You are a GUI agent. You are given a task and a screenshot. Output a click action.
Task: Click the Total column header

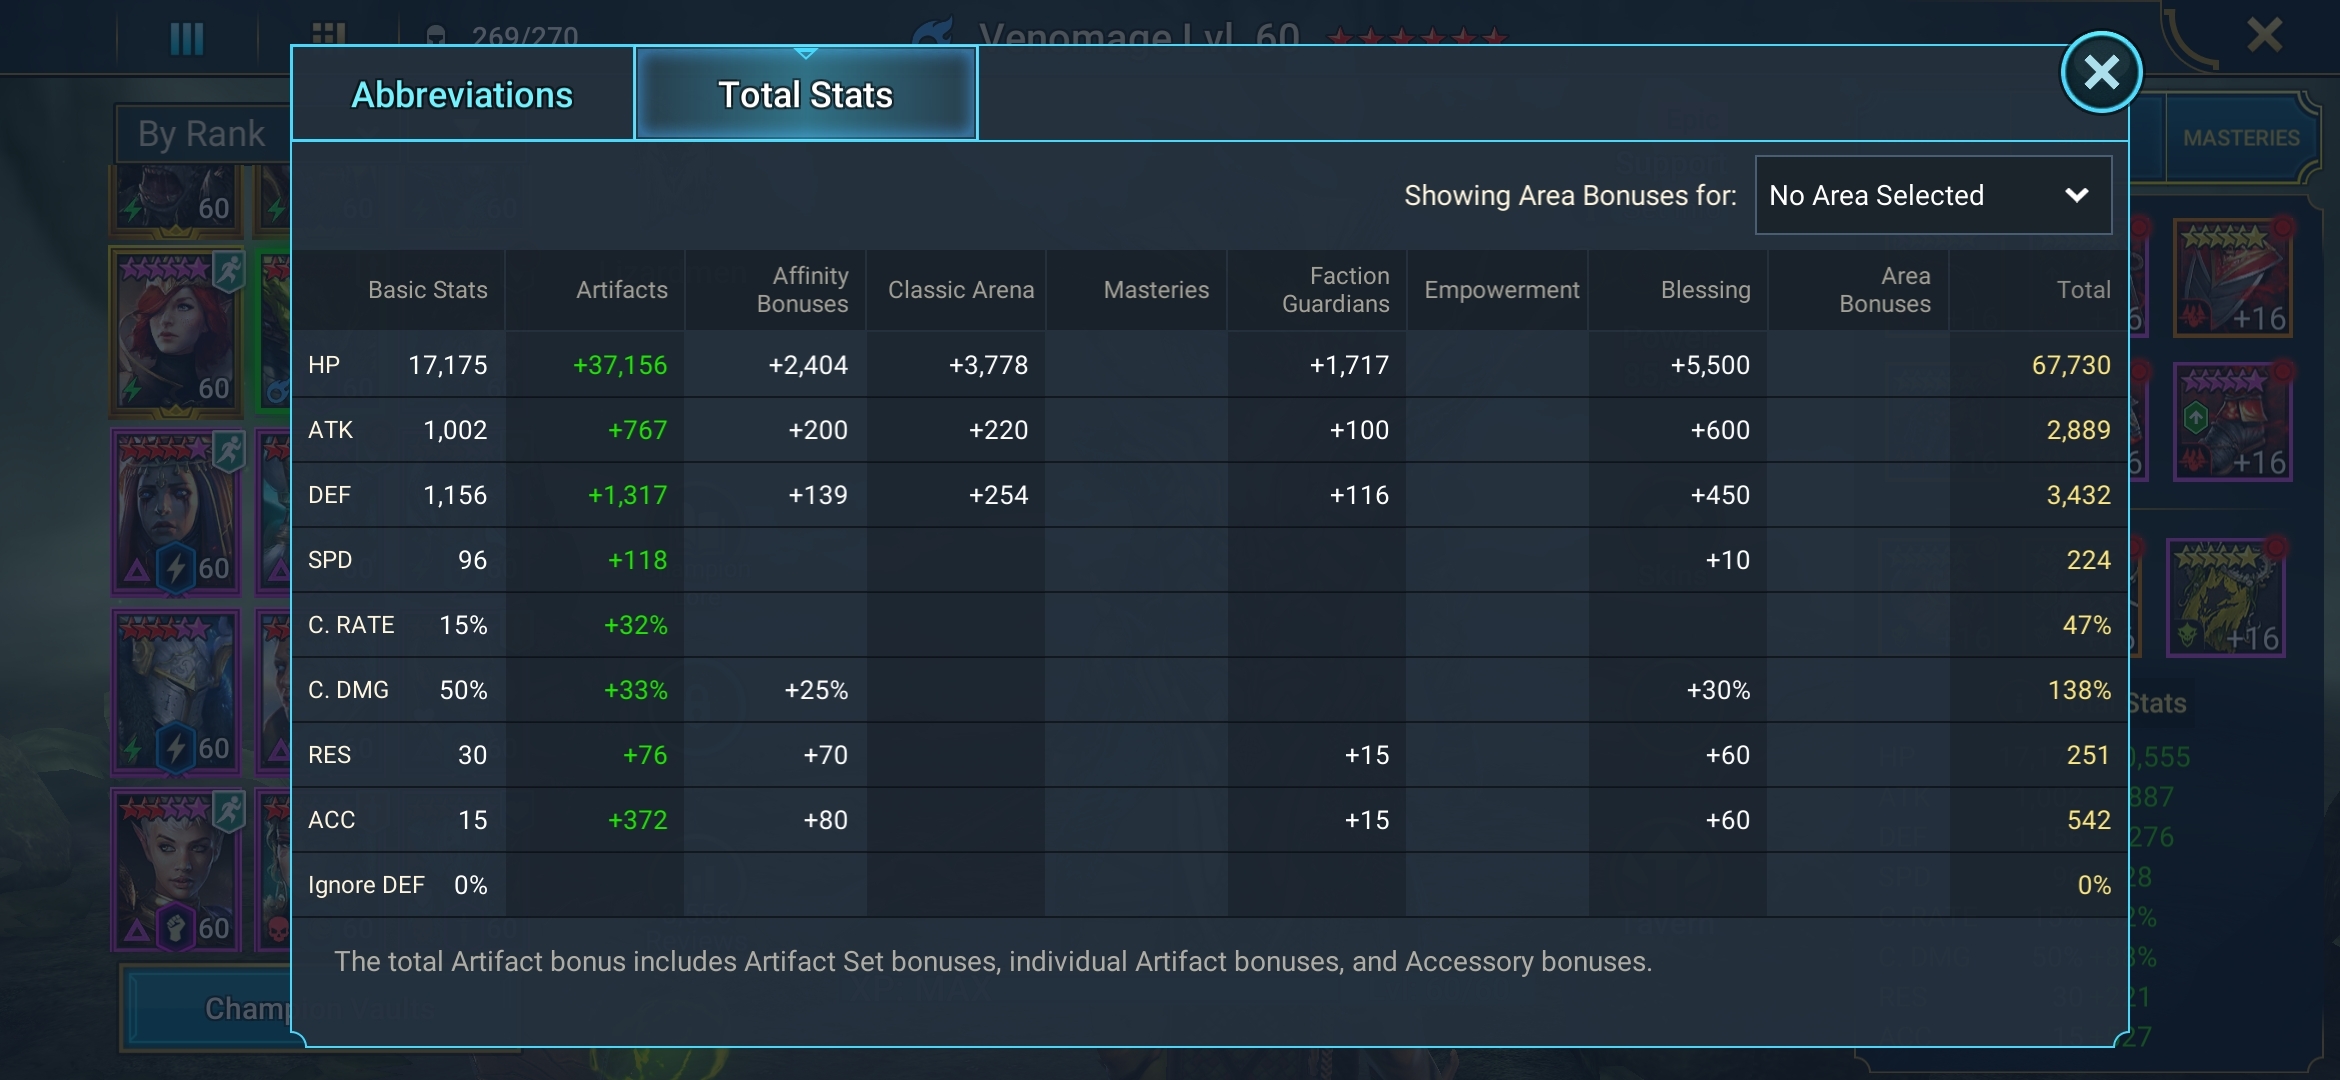[2083, 290]
